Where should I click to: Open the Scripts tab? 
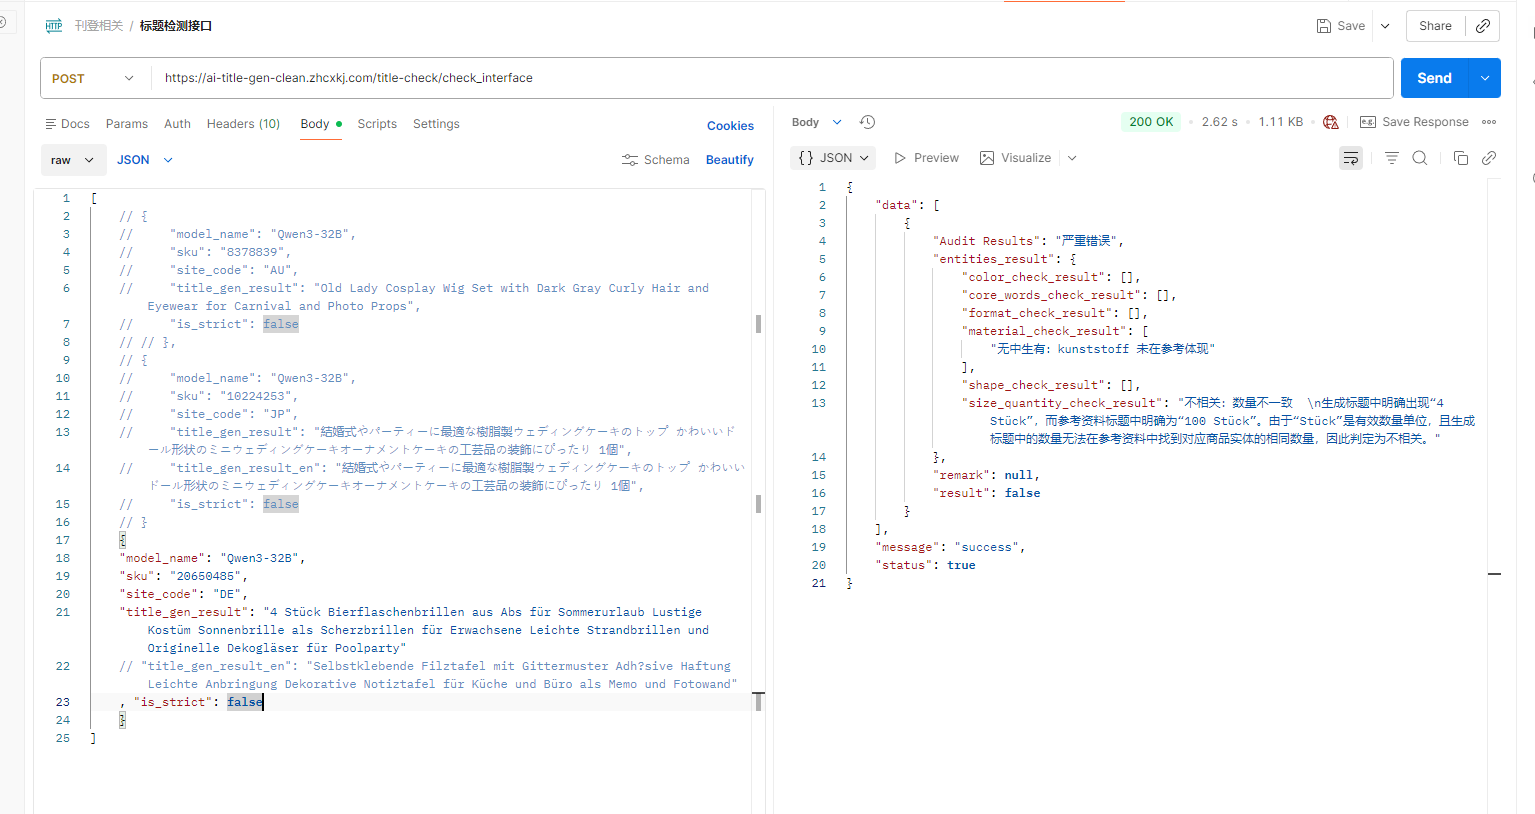point(377,124)
